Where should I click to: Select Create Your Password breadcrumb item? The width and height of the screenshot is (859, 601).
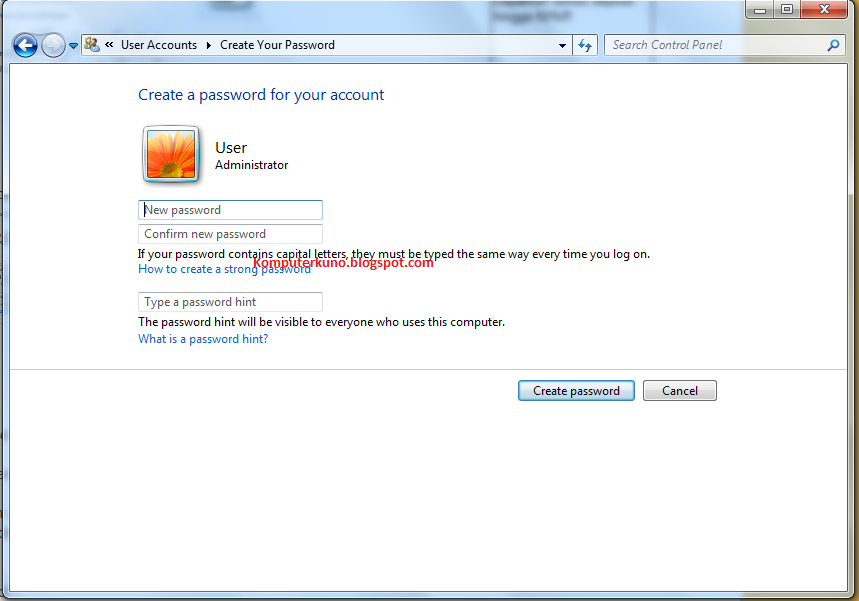(277, 45)
